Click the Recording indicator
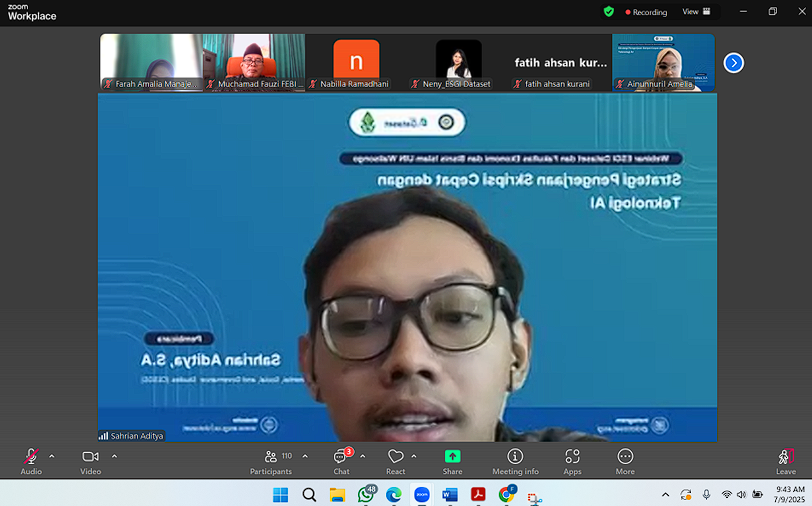The height and width of the screenshot is (506, 812). click(x=646, y=12)
